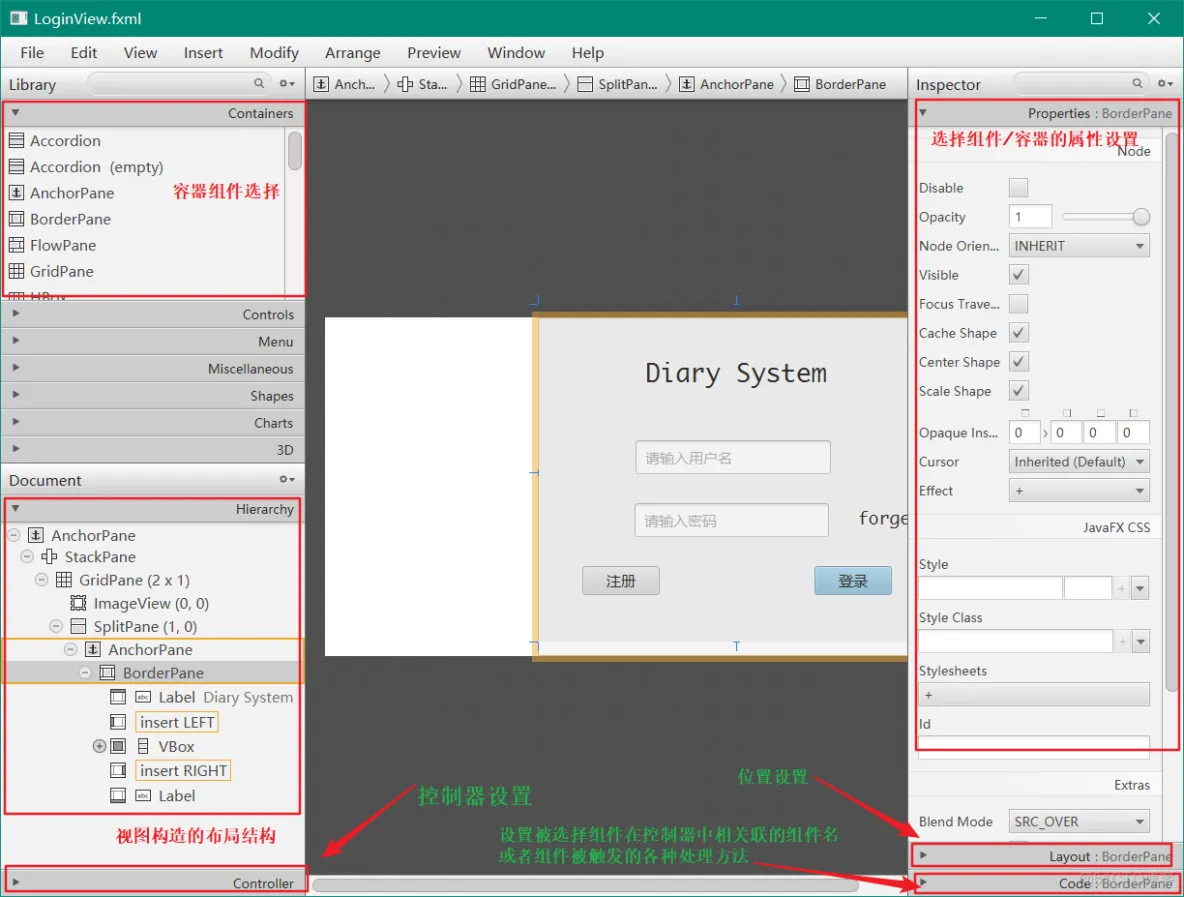The height and width of the screenshot is (897, 1184).
Task: Open the Cursor Inherited (Default) dropdown
Action: [x=1079, y=461]
